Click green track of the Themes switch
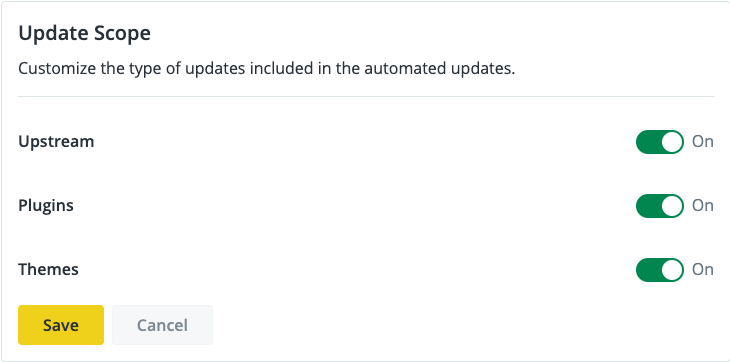The height and width of the screenshot is (362, 730). [649, 270]
